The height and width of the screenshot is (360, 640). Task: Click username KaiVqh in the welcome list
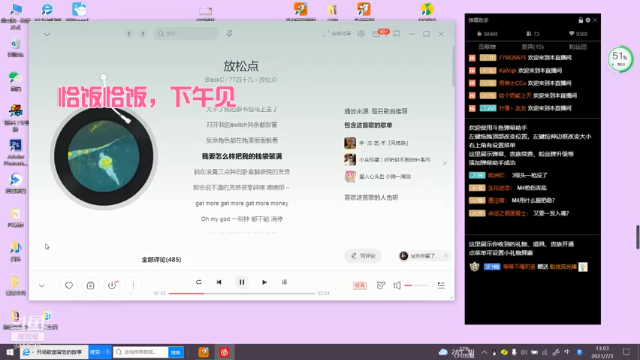(x=507, y=70)
